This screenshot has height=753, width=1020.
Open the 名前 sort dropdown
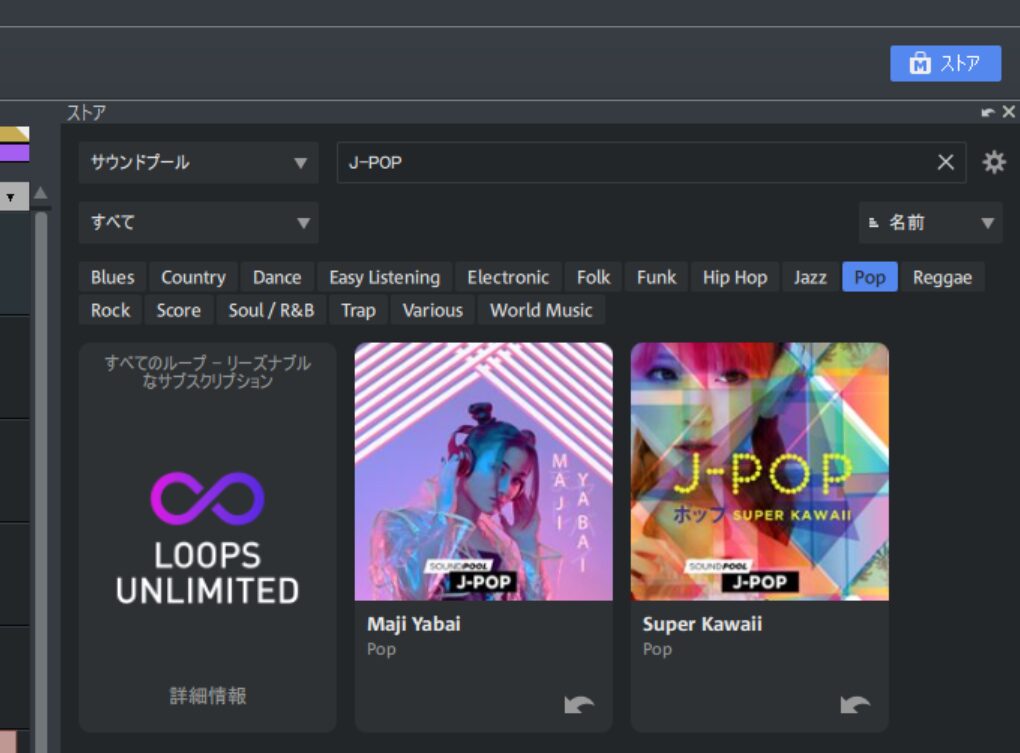coord(930,222)
